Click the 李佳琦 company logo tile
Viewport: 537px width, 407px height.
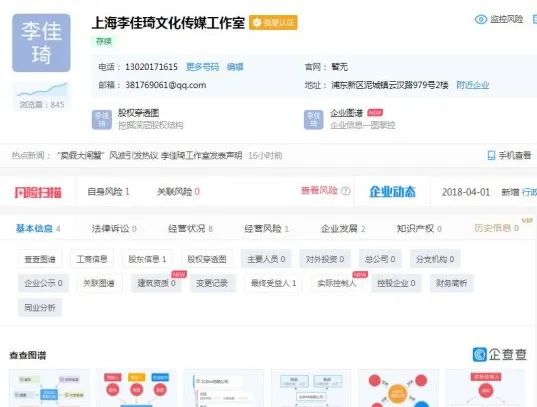(x=41, y=43)
